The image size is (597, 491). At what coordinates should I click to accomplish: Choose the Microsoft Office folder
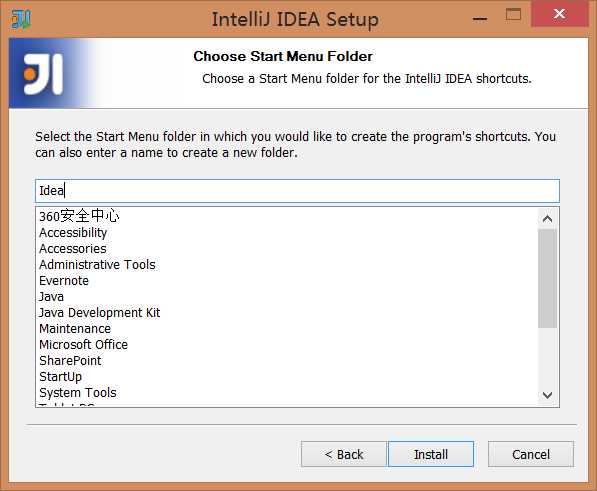pyautogui.click(x=83, y=344)
